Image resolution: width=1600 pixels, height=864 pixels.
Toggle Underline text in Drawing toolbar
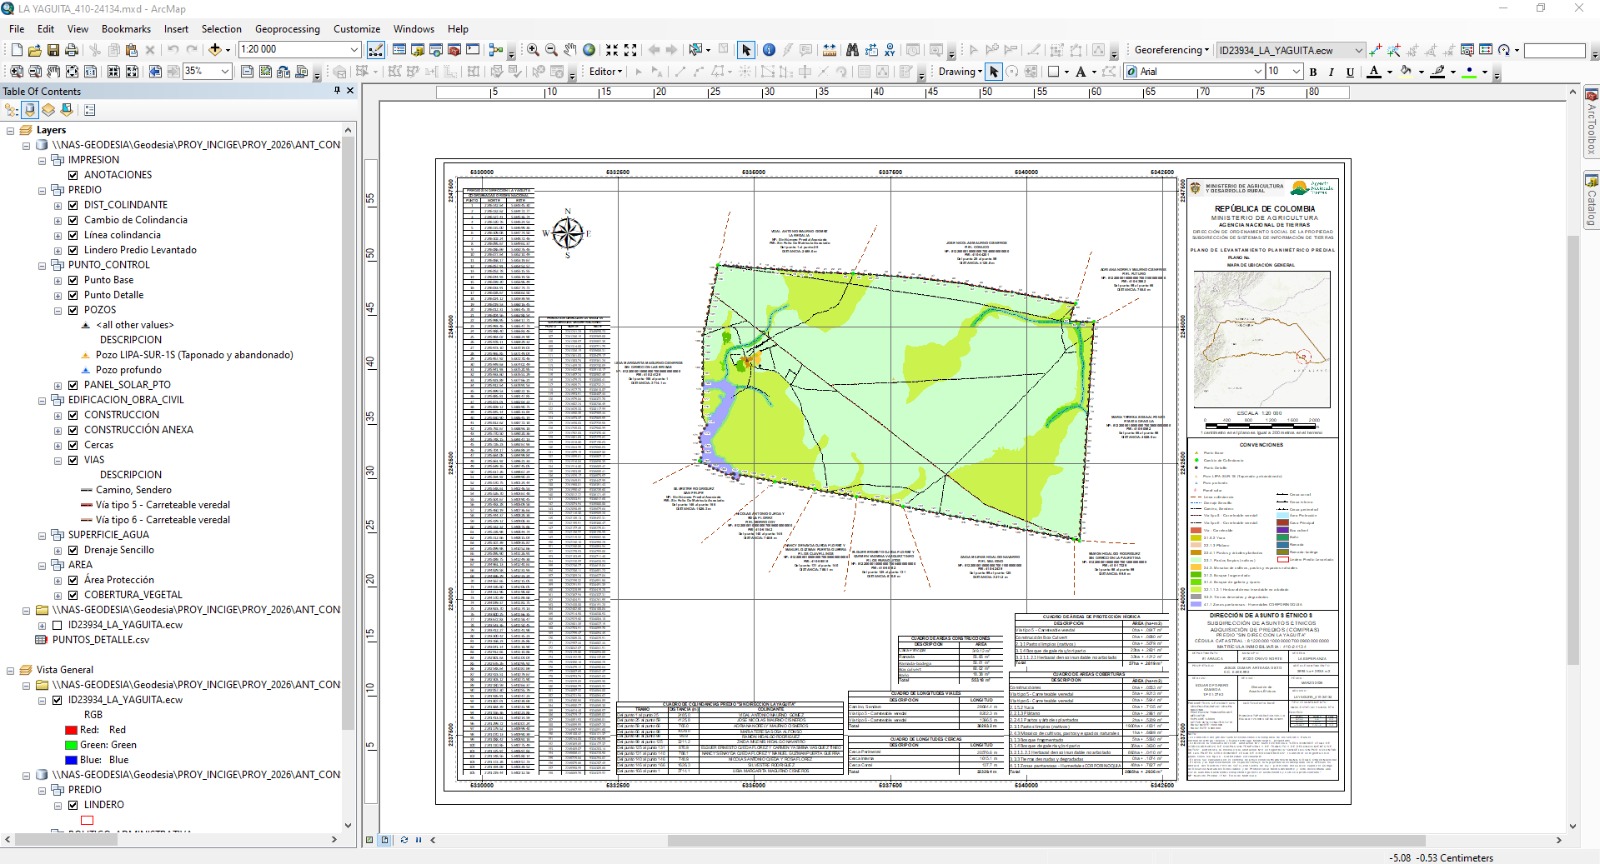pos(1350,72)
